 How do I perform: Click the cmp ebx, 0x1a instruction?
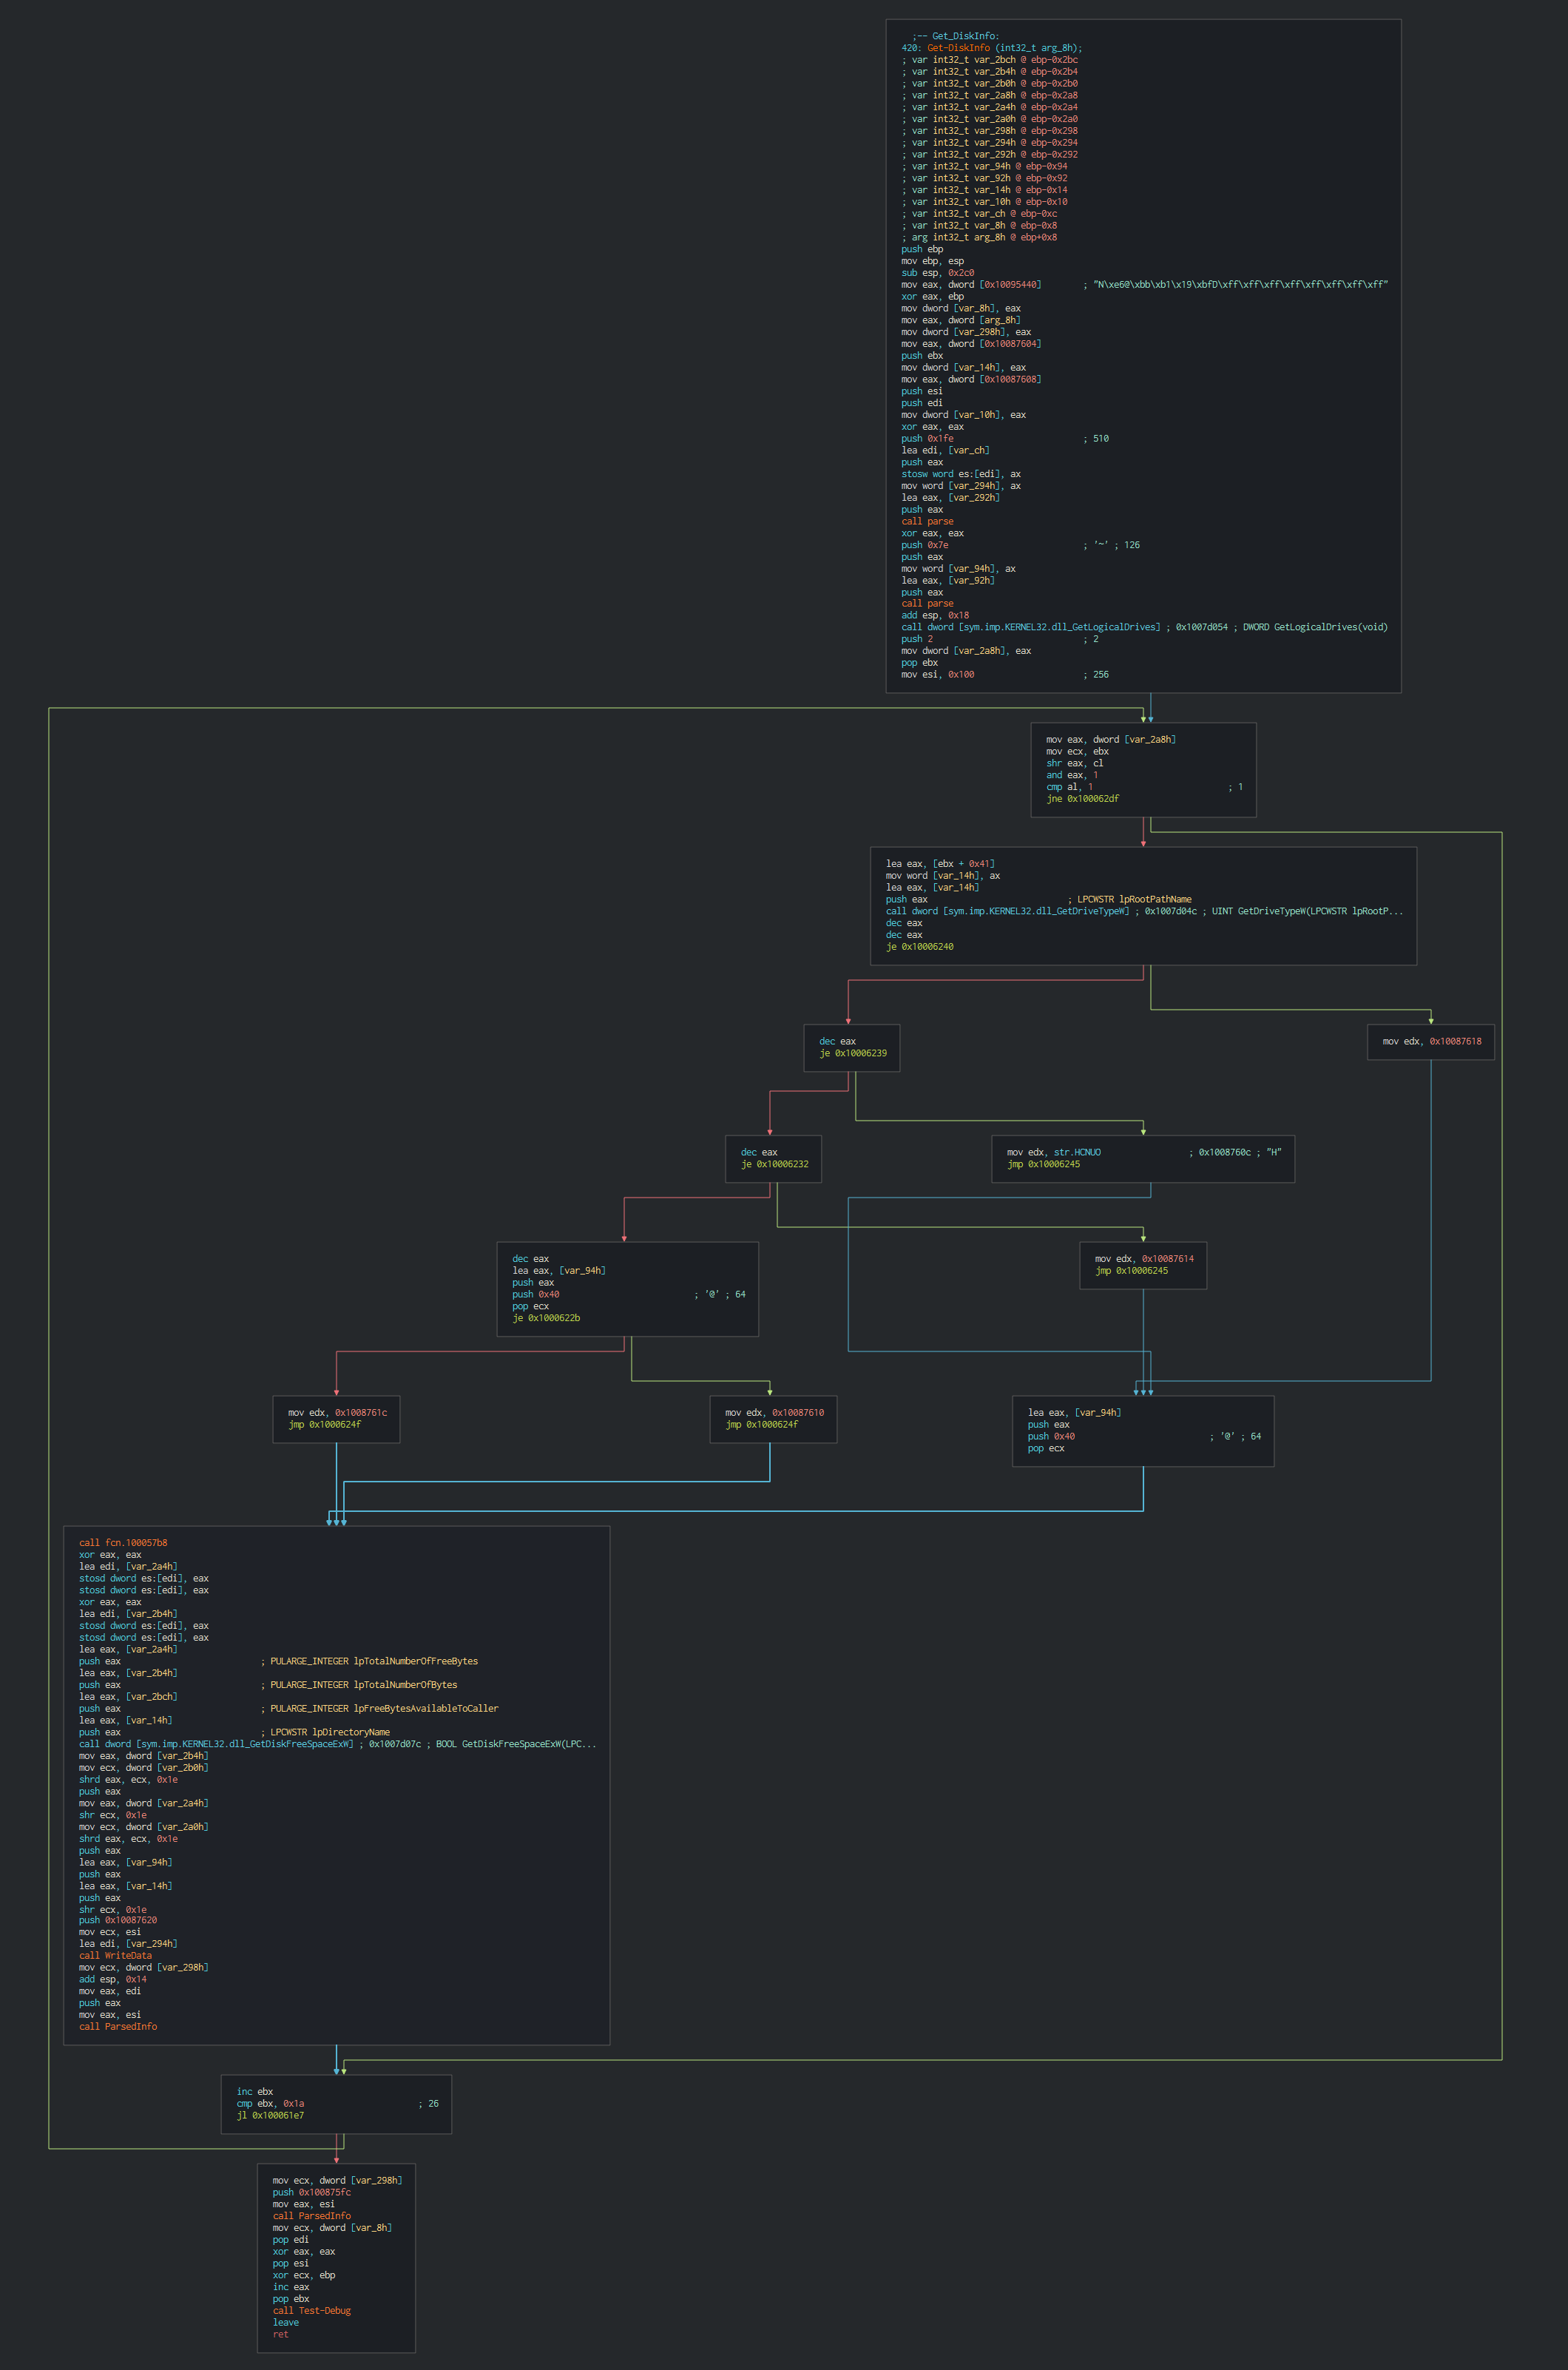270,2104
